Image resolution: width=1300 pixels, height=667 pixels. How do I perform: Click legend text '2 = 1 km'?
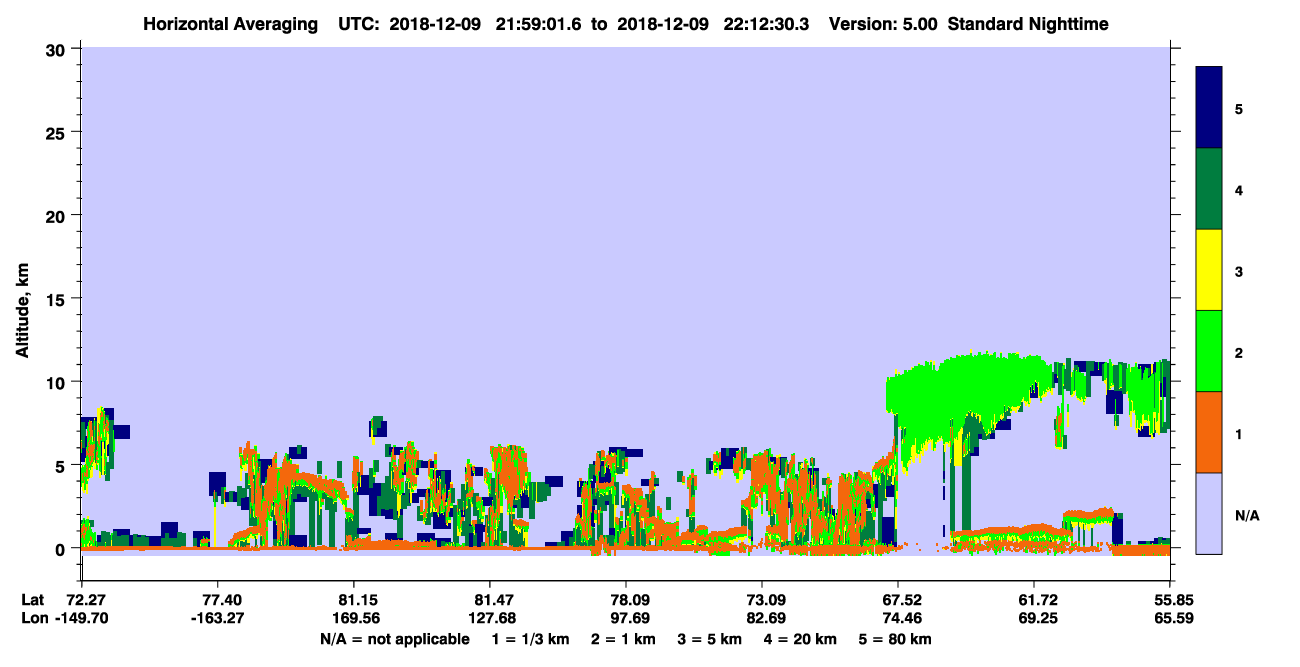click(x=624, y=639)
